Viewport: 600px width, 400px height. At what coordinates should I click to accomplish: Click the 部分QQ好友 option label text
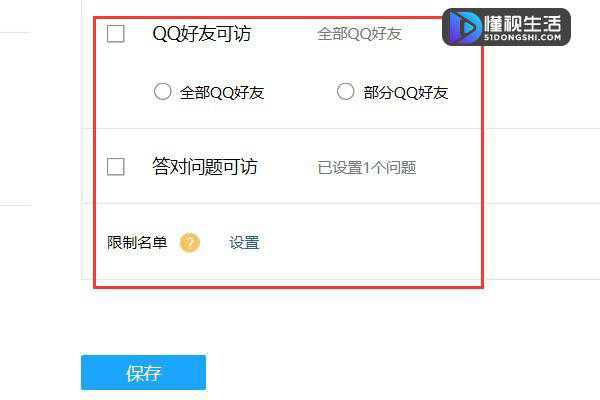406,92
